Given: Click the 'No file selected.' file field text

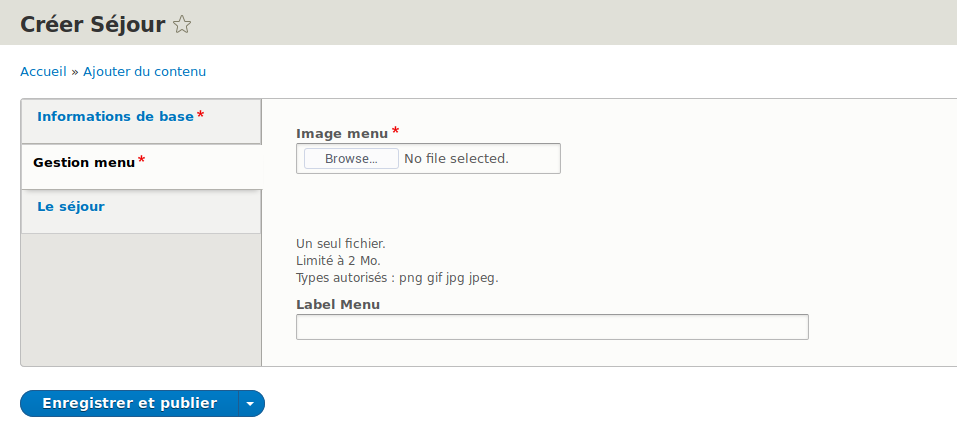Looking at the screenshot, I should [x=456, y=158].
